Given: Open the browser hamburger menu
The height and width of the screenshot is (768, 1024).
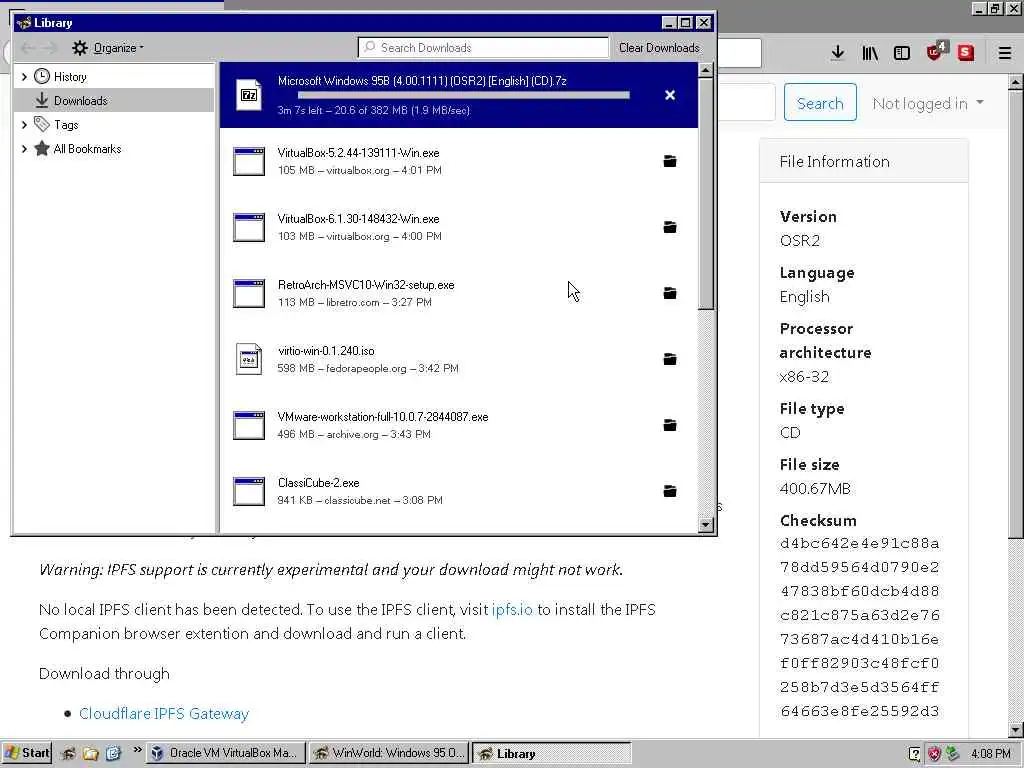Looking at the screenshot, I should [1005, 53].
